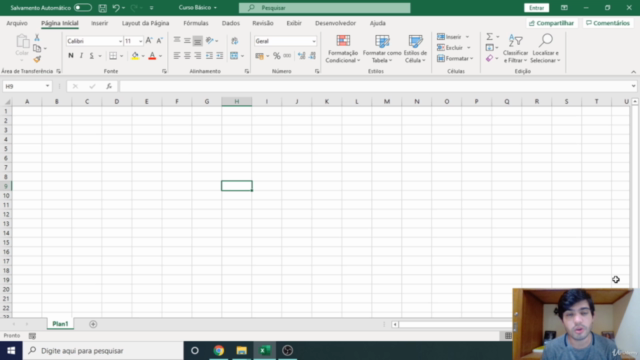Switch to the Inserir tab
Image resolution: width=640 pixels, height=360 pixels.
point(100,23)
